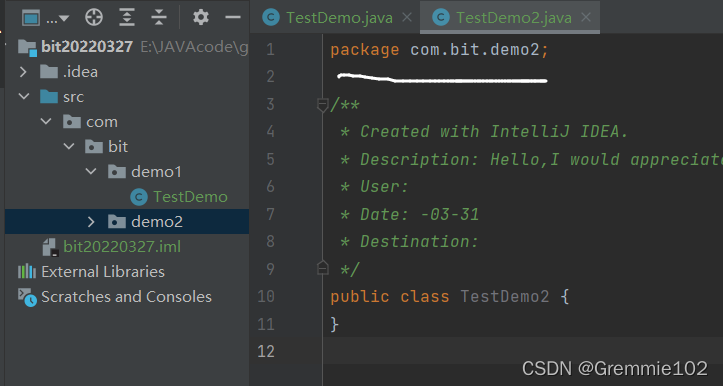
Task: Open the TestDemo class in the tree
Action: pyautogui.click(x=190, y=197)
